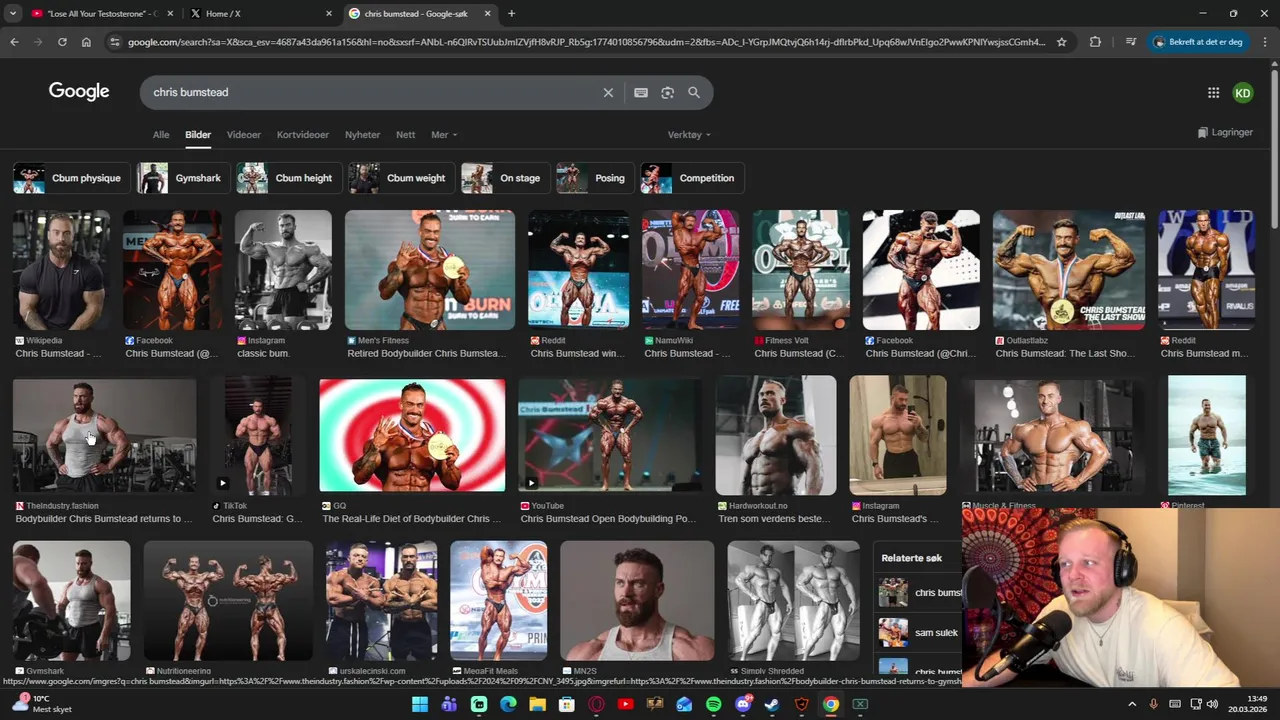Switch to the Alle results tab
Image resolution: width=1280 pixels, height=720 pixels.
tap(161, 134)
